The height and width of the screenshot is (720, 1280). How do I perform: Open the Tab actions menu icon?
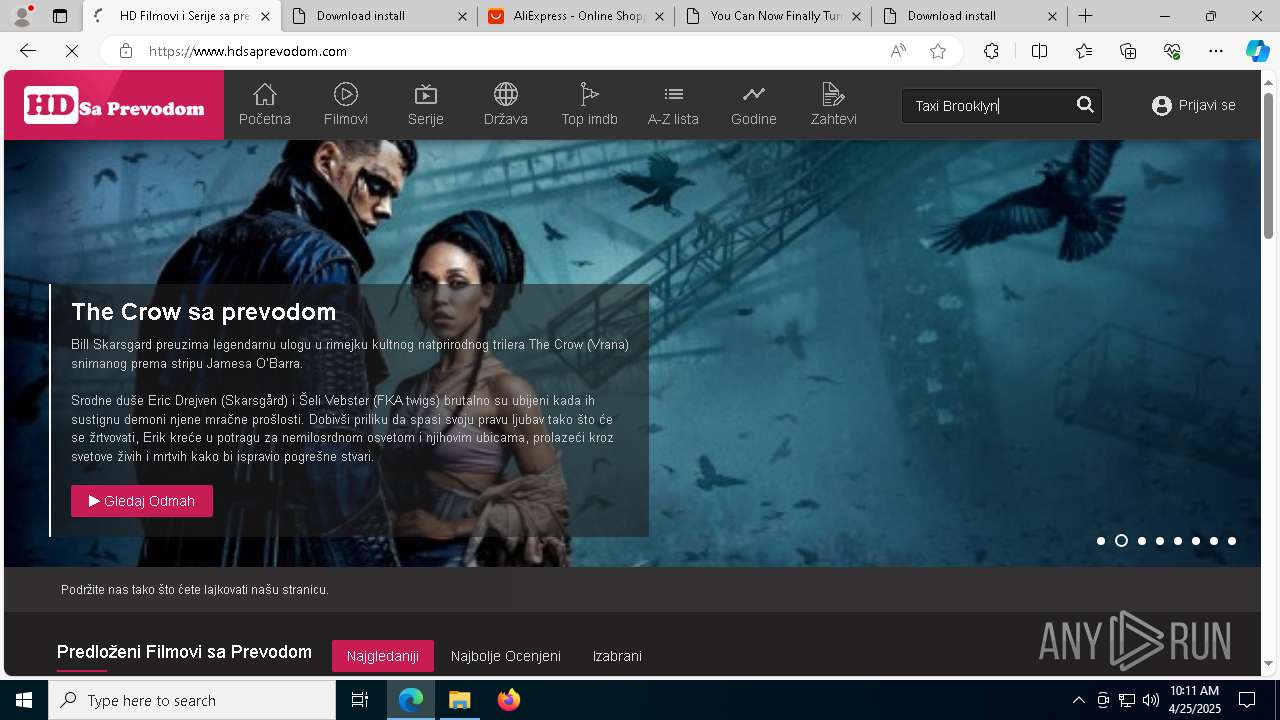click(x=60, y=16)
